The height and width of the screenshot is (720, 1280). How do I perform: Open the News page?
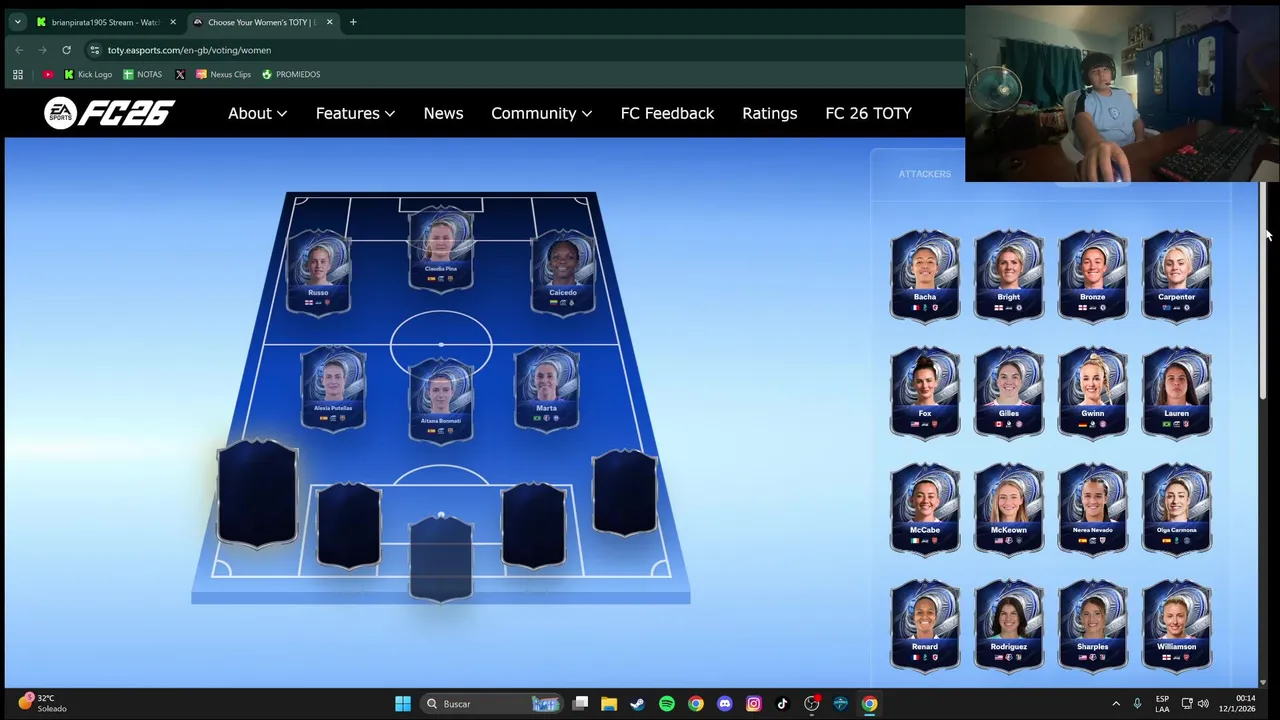click(443, 113)
